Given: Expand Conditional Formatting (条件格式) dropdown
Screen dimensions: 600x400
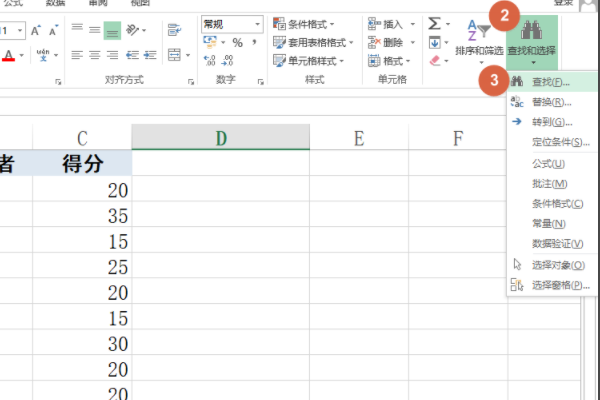Looking at the screenshot, I should pos(308,23).
